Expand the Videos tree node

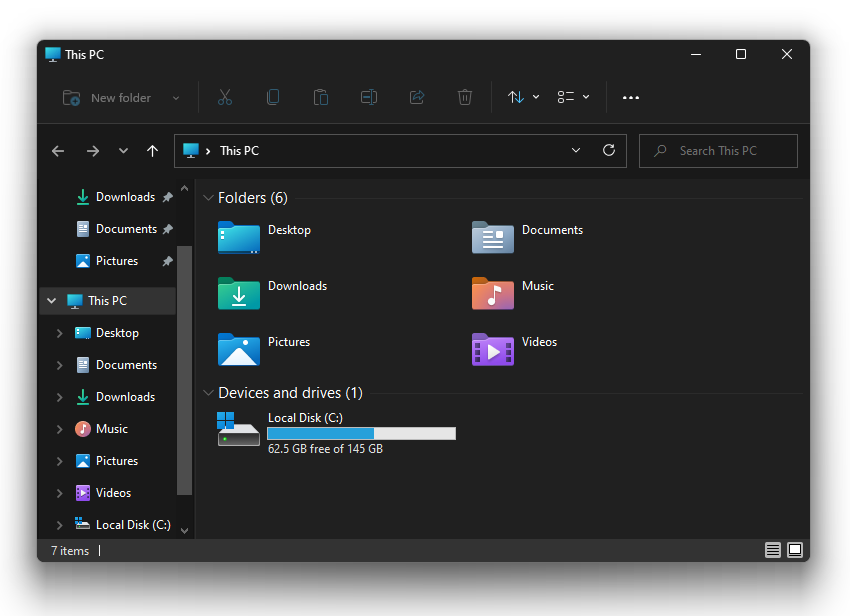60,493
